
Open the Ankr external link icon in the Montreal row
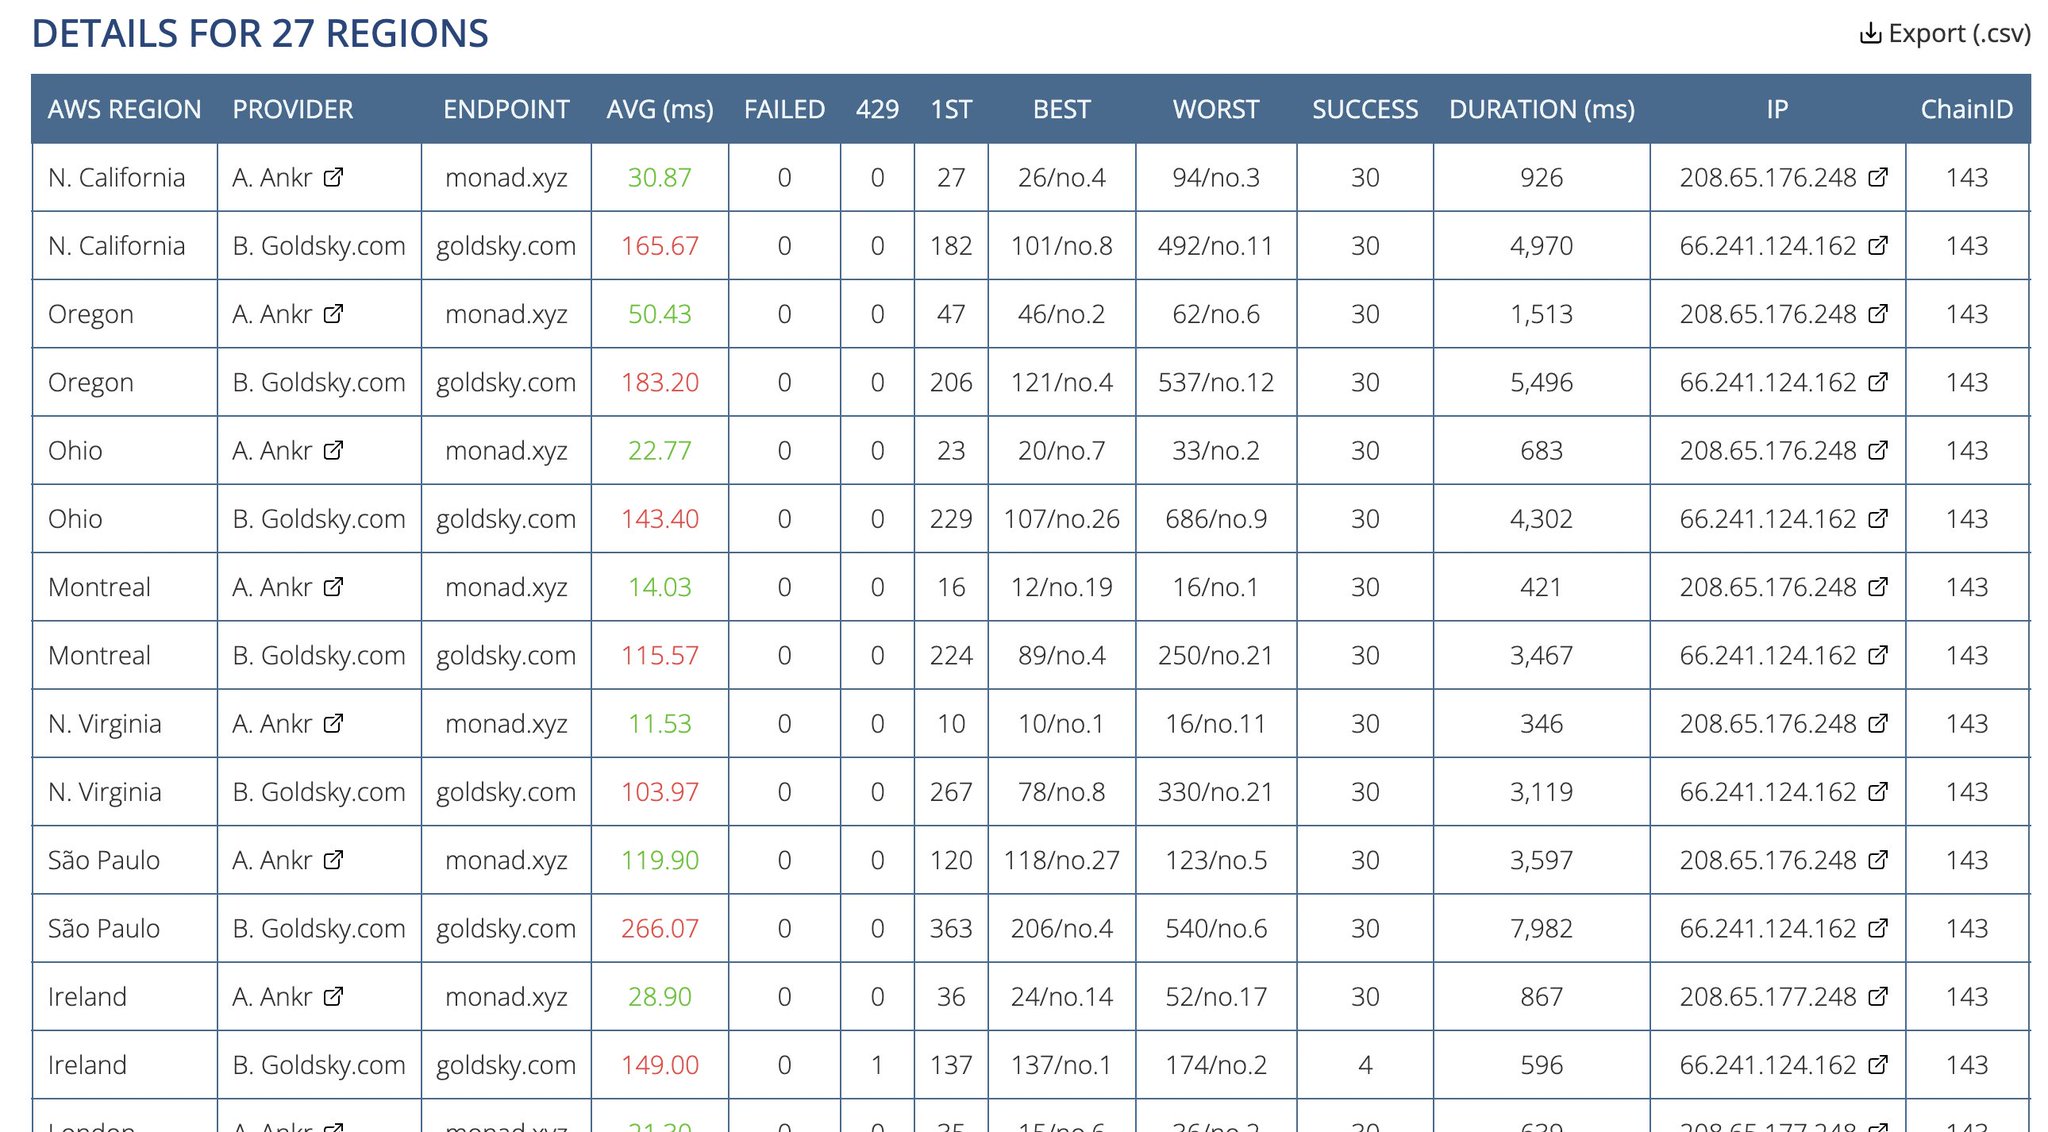pos(333,587)
